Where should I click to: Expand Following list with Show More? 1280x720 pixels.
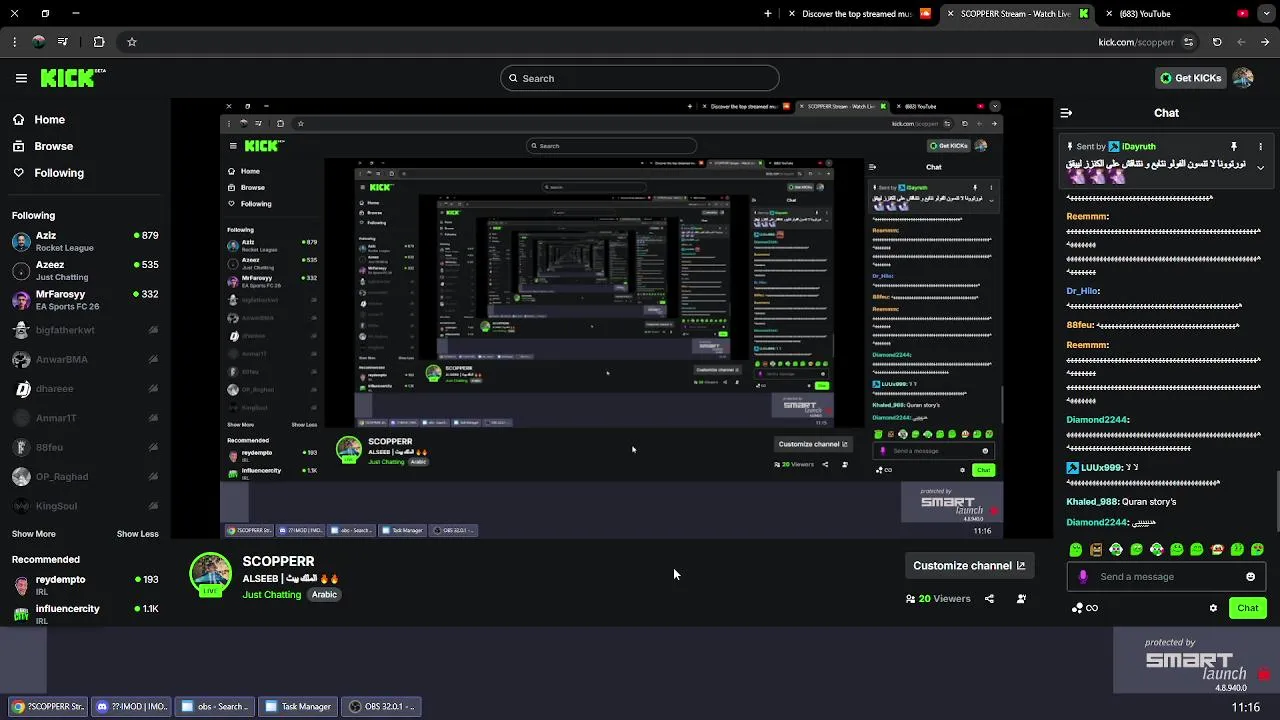(34, 534)
